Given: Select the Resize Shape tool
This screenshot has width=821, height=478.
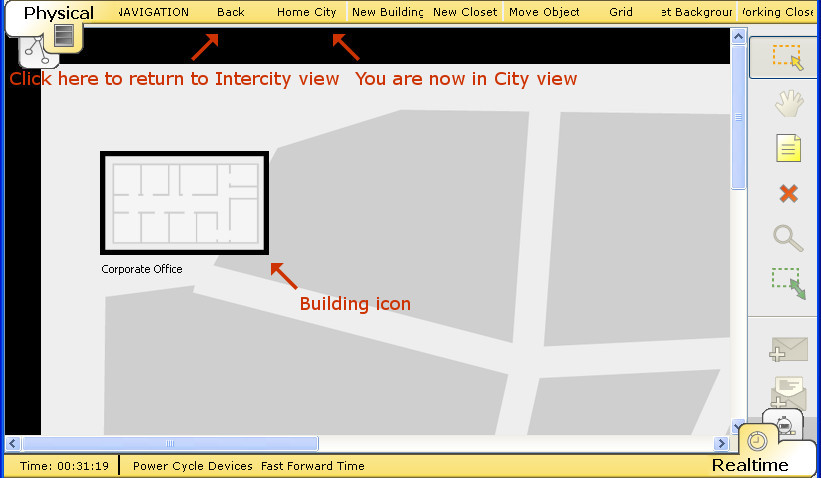Looking at the screenshot, I should click(x=787, y=283).
